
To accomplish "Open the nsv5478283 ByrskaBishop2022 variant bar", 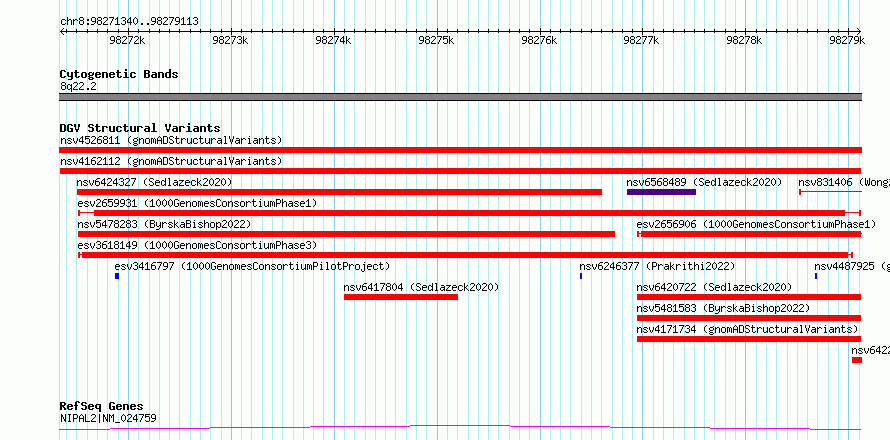I will pos(346,234).
